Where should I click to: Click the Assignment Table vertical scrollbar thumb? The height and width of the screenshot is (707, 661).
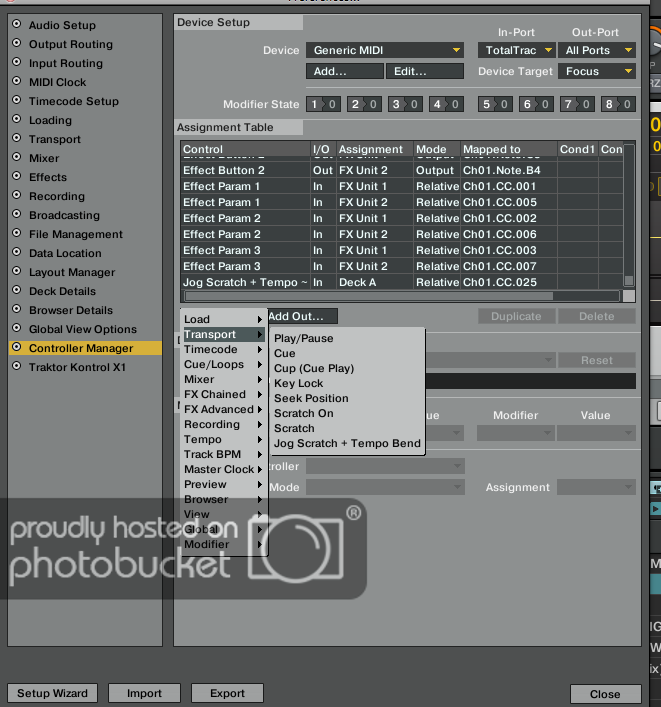629,280
